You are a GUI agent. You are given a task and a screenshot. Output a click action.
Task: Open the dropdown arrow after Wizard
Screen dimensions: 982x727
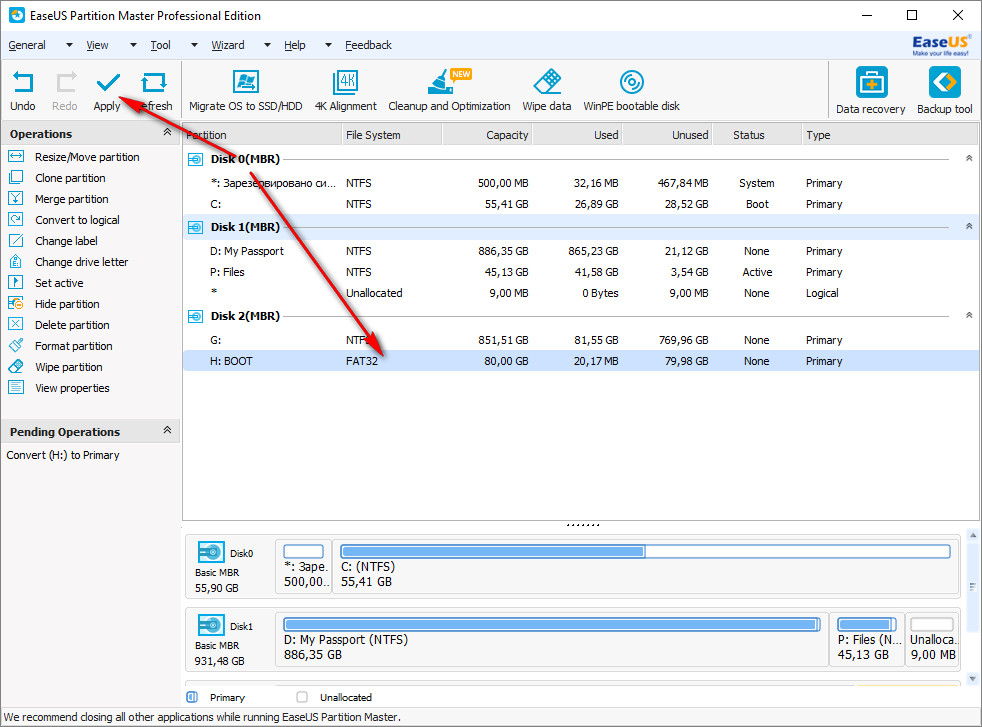pyautogui.click(x=267, y=45)
